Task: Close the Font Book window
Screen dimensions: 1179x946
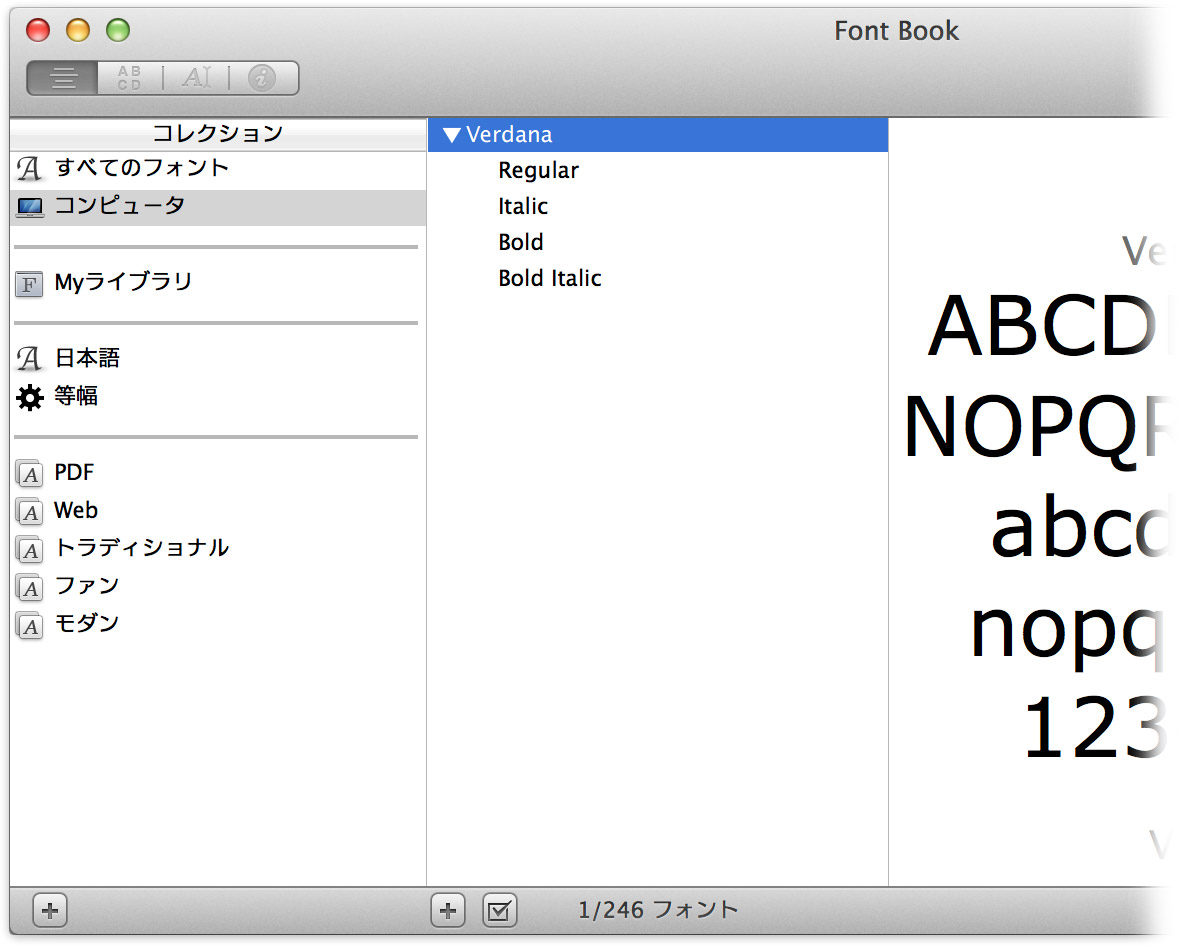Action: pyautogui.click(x=38, y=30)
